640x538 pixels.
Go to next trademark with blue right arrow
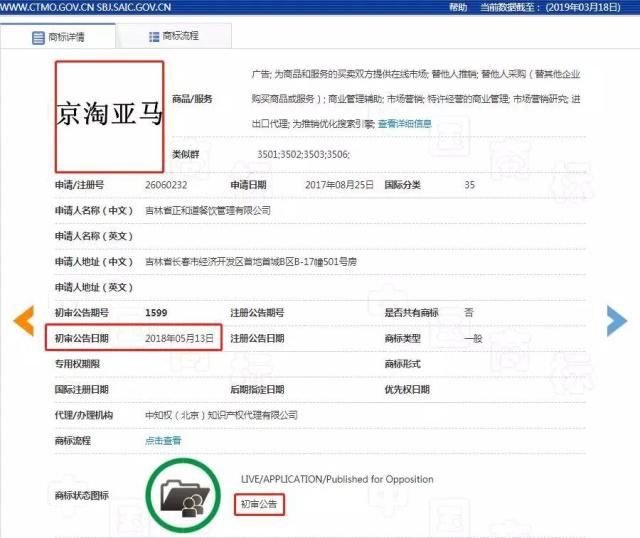pos(617,319)
